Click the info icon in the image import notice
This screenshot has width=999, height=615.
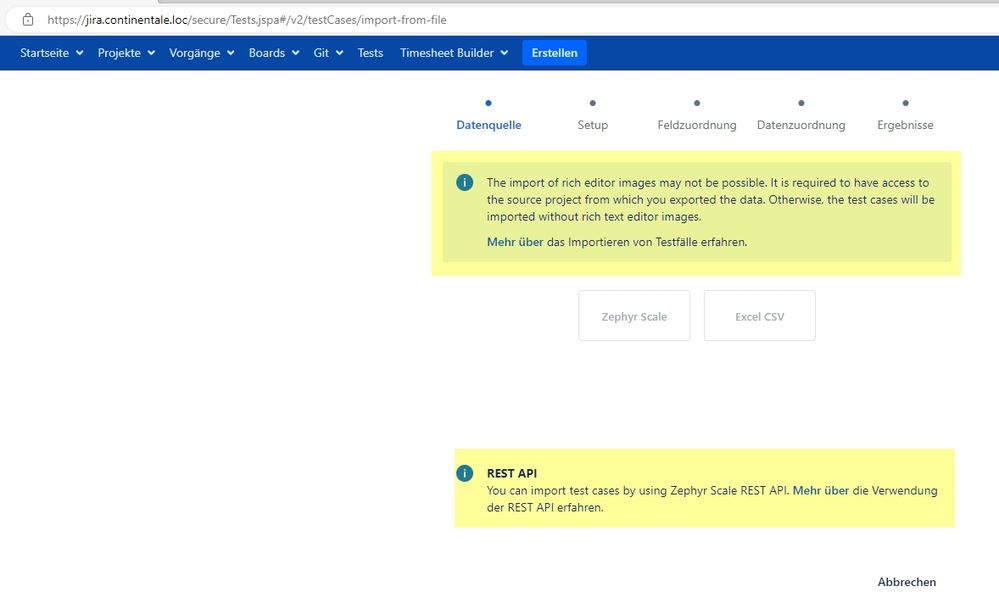[464, 183]
